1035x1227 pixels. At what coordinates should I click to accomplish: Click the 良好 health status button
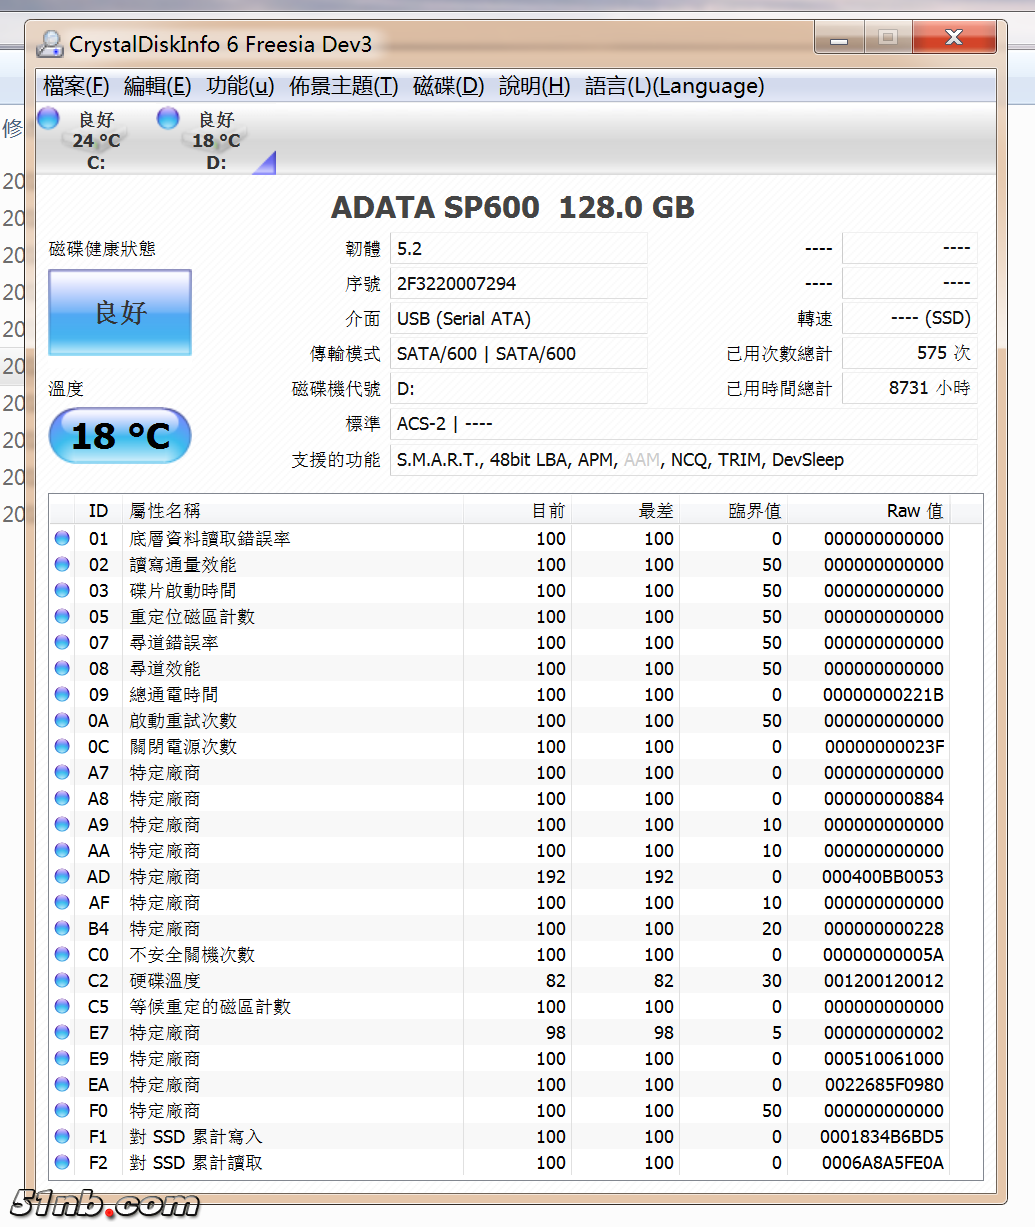[x=120, y=313]
